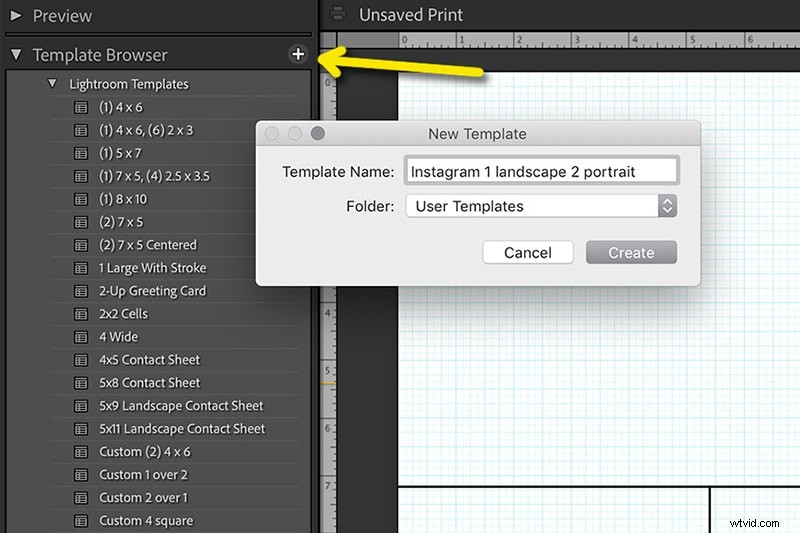Select the 5x11 Landscape Contact Sheet template
Image resolution: width=800 pixels, height=533 pixels.
[182, 428]
